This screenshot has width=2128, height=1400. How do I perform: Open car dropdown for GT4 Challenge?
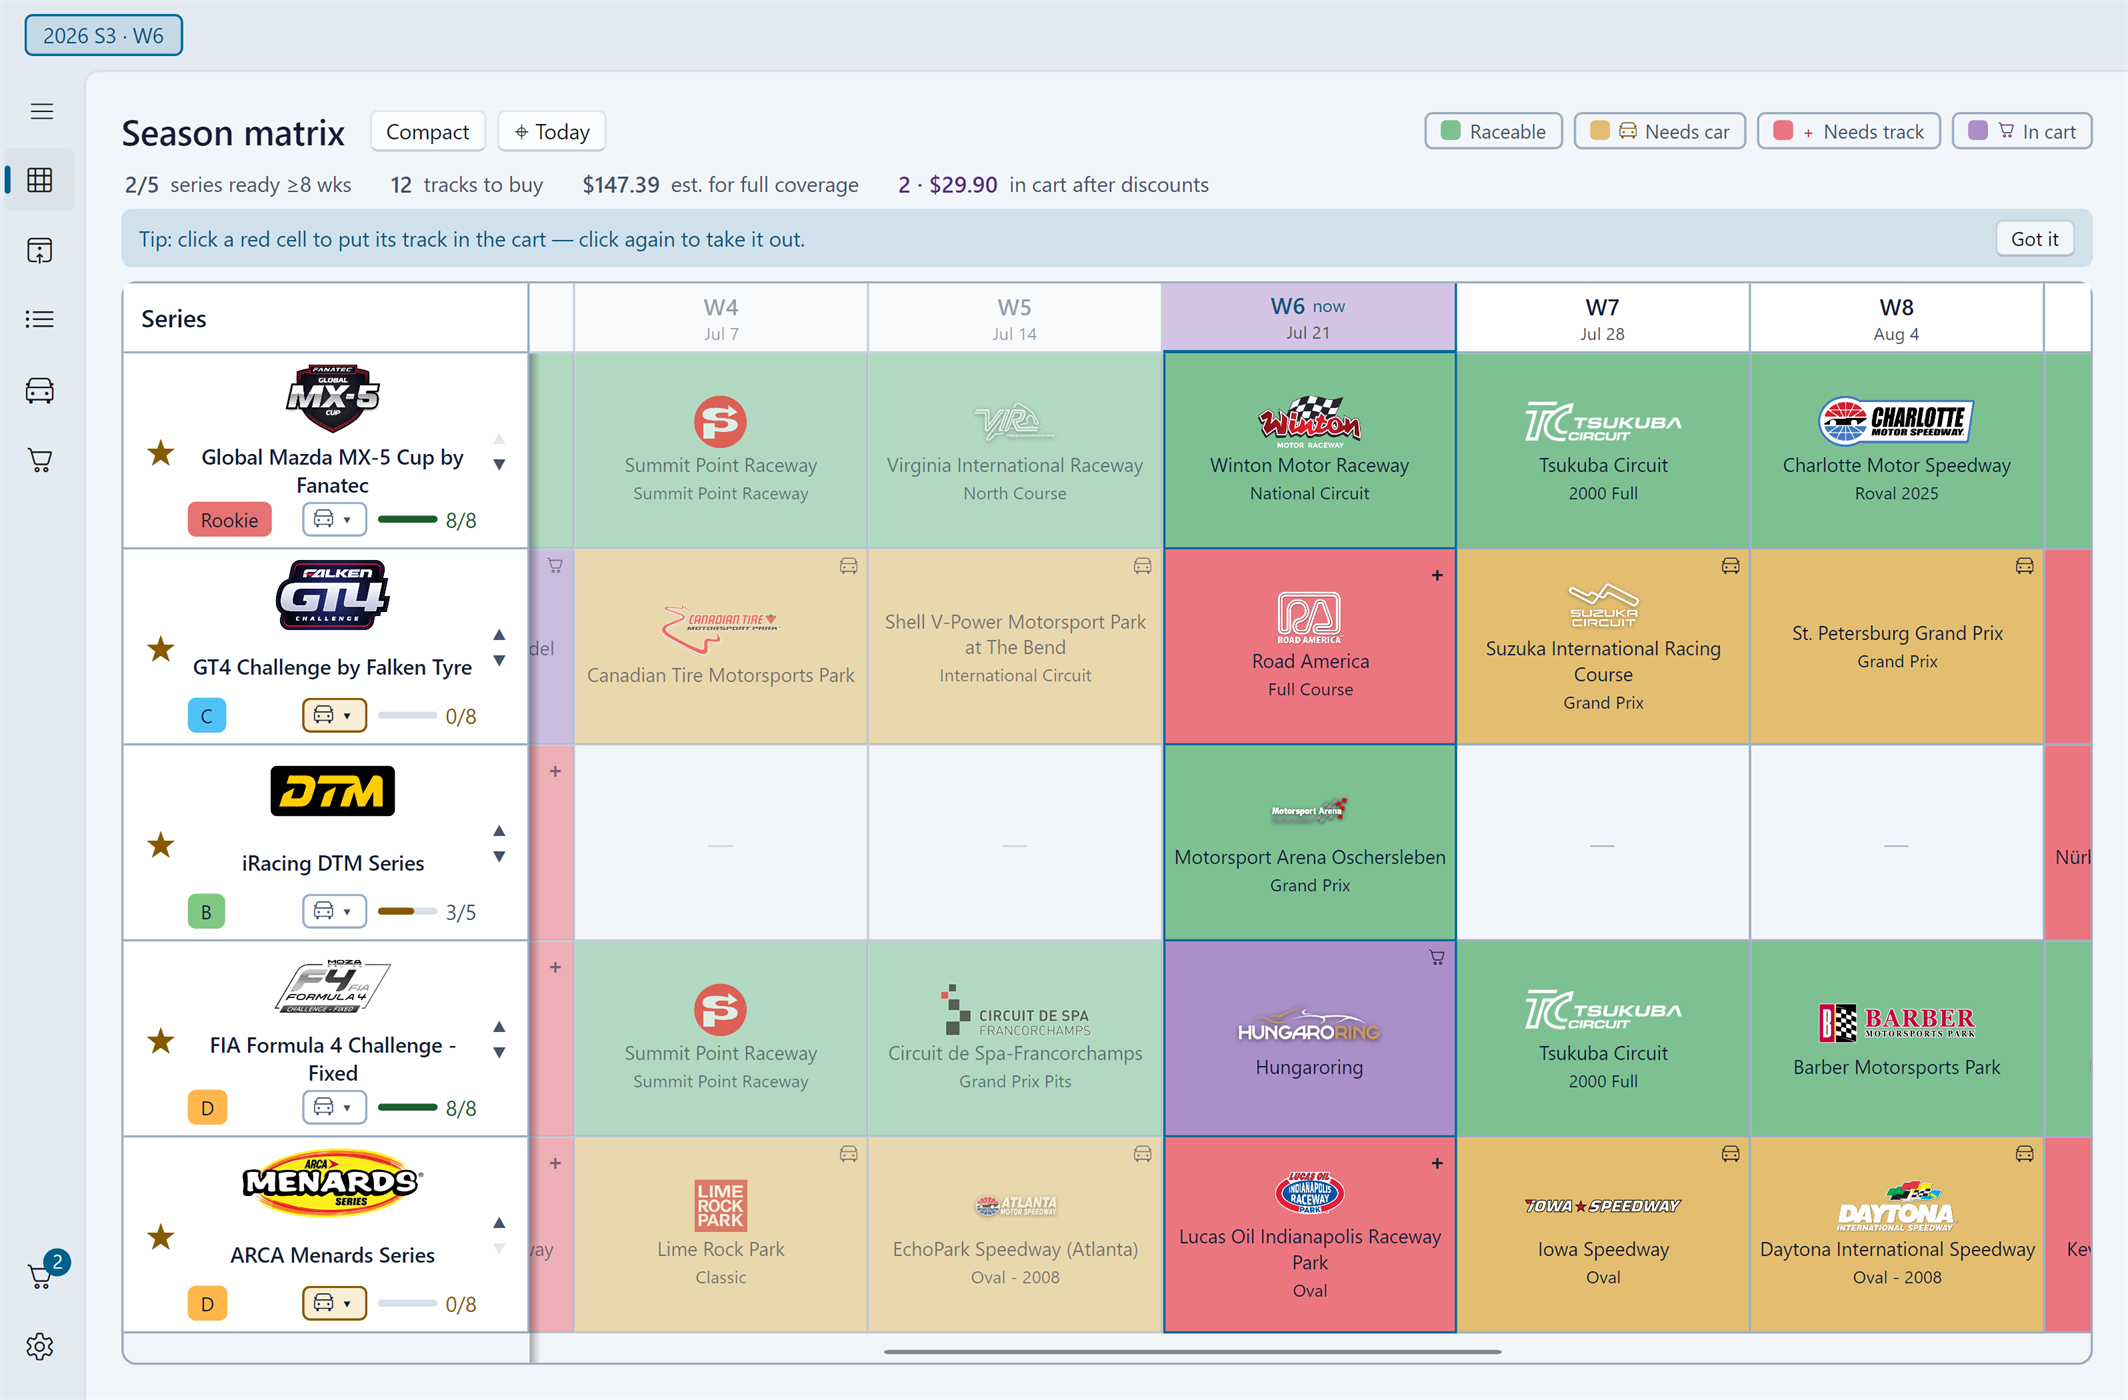tap(334, 715)
